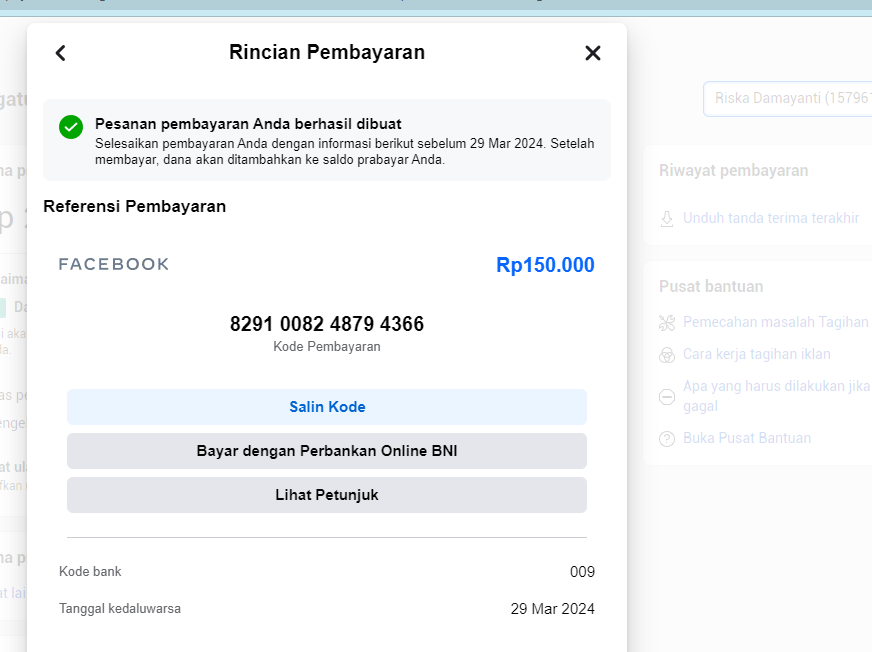Screen dimensions: 872x652
Task: Open Apa yang harus dilakukan jika gagal link
Action: point(776,396)
